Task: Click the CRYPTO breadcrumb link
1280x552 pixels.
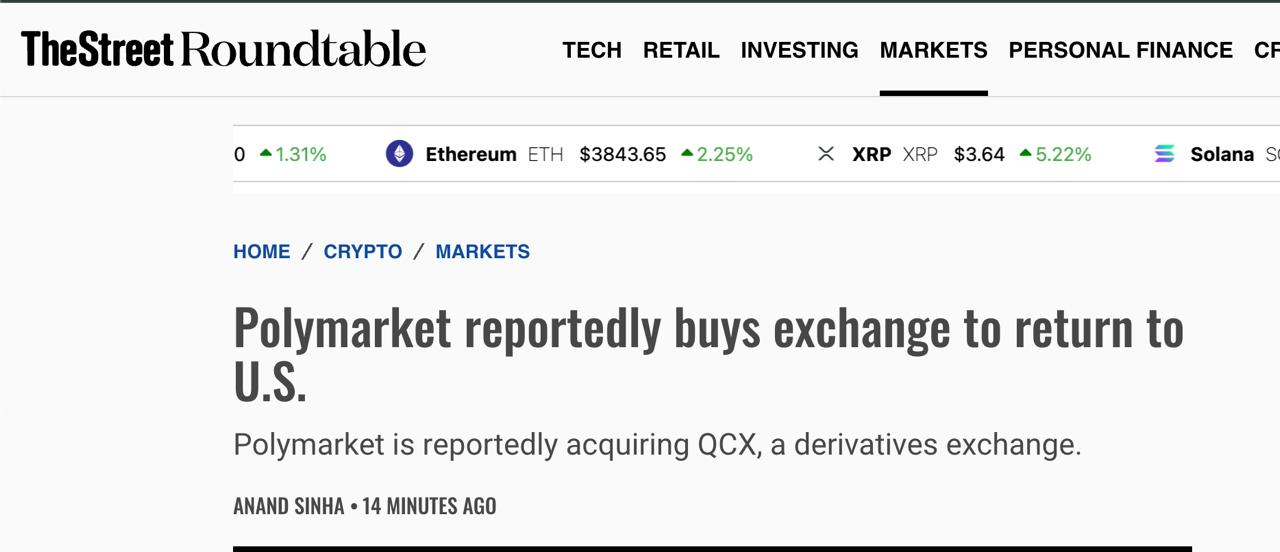Action: point(363,252)
